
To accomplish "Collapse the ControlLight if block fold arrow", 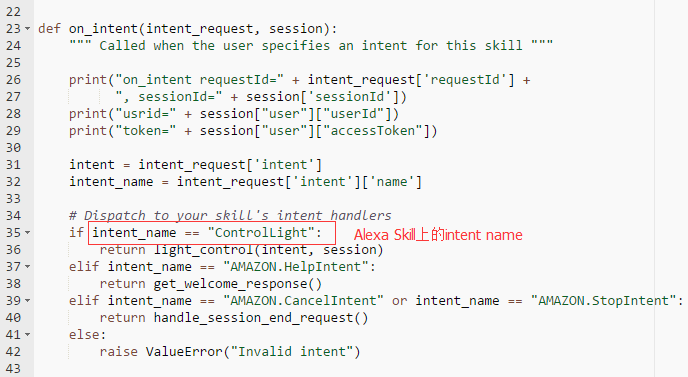I will (28, 233).
